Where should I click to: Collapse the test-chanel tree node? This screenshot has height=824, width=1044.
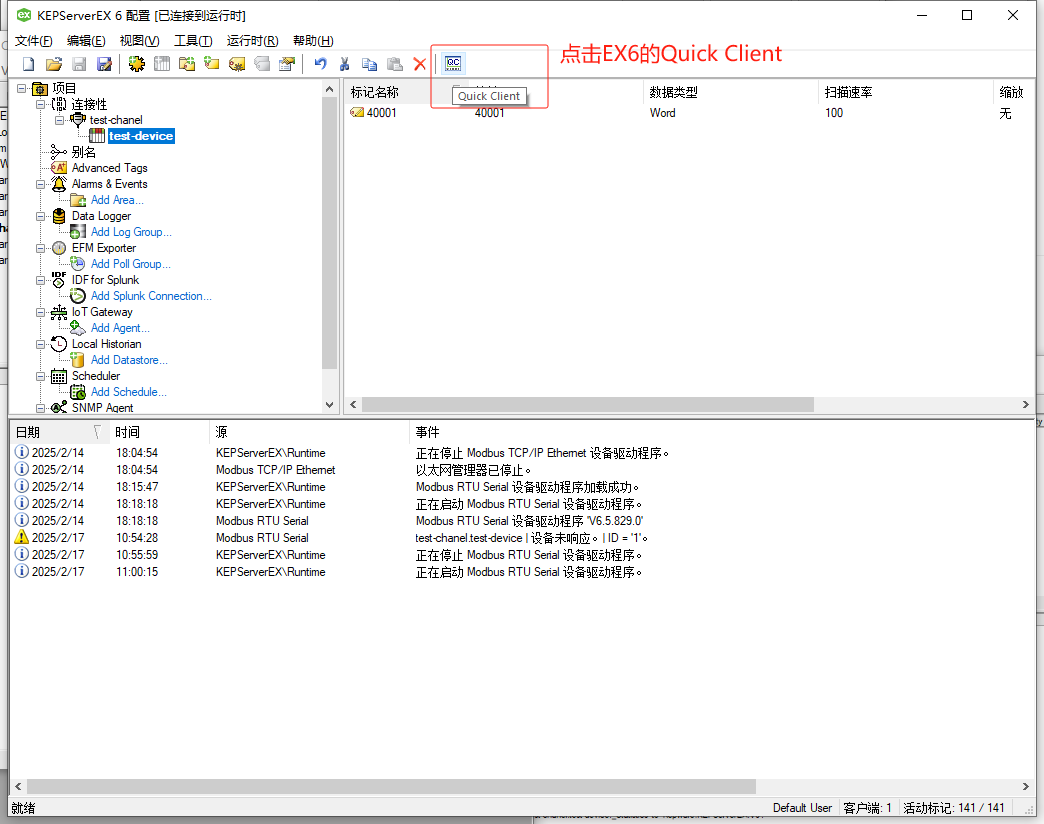[59, 120]
